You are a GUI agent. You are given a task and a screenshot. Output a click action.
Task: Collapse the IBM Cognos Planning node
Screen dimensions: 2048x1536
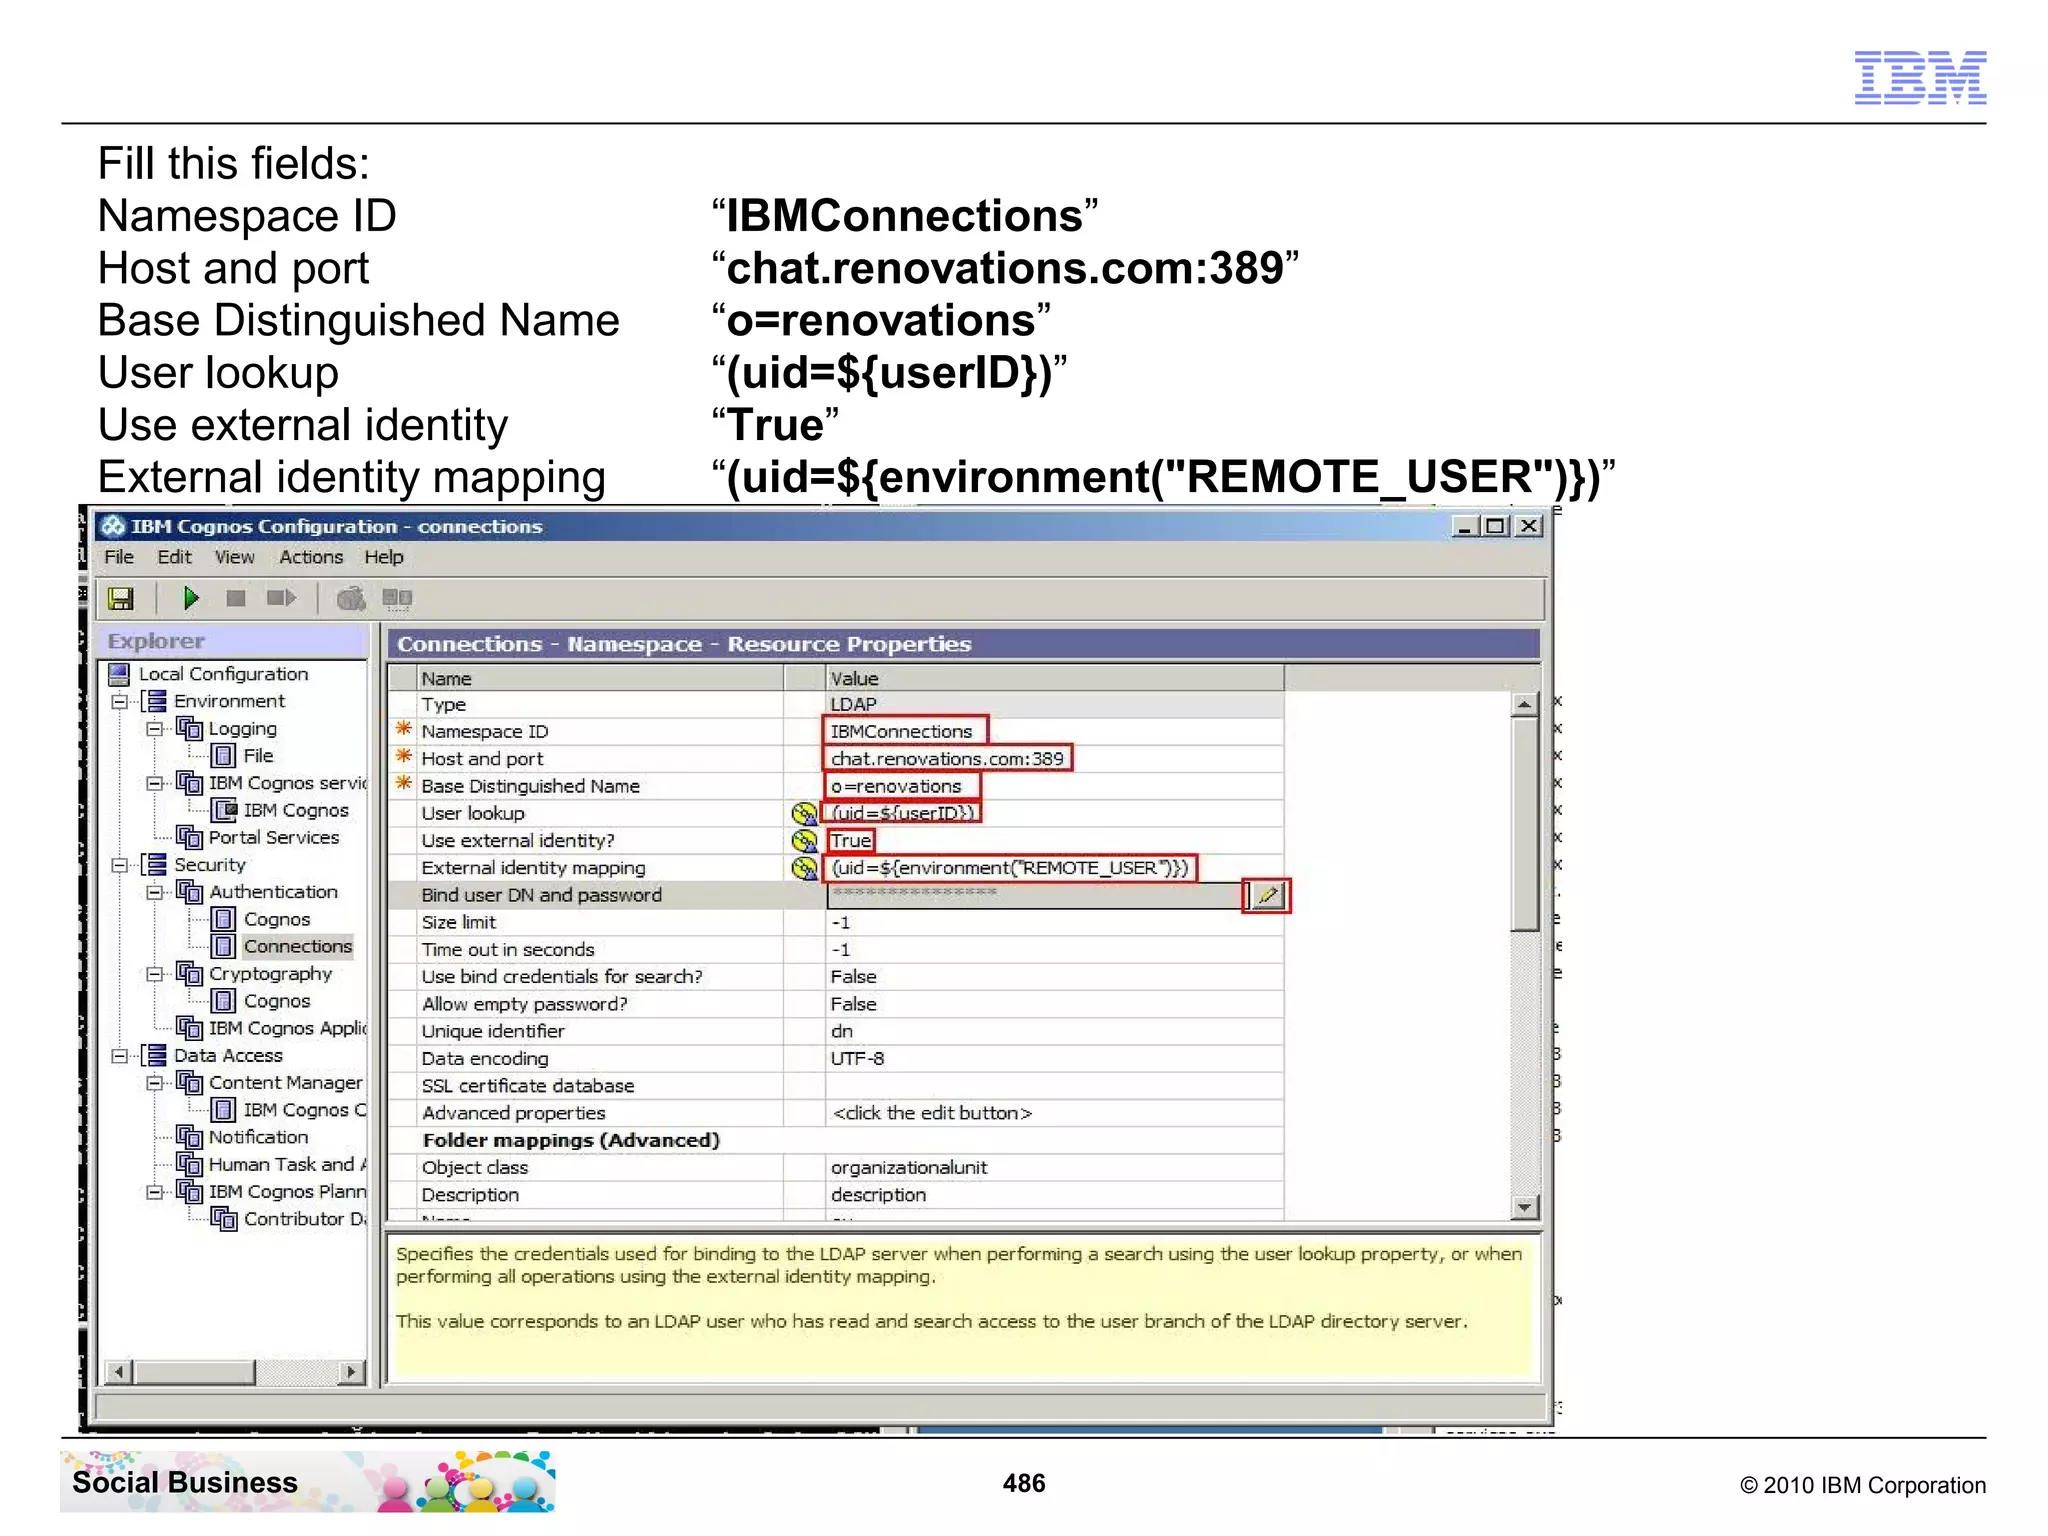point(154,1192)
